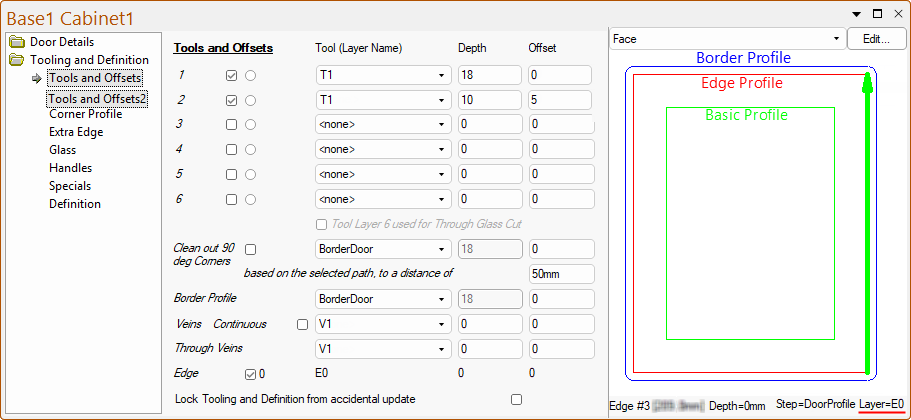Click the Edit... button
The image size is (911, 420).
[876, 39]
